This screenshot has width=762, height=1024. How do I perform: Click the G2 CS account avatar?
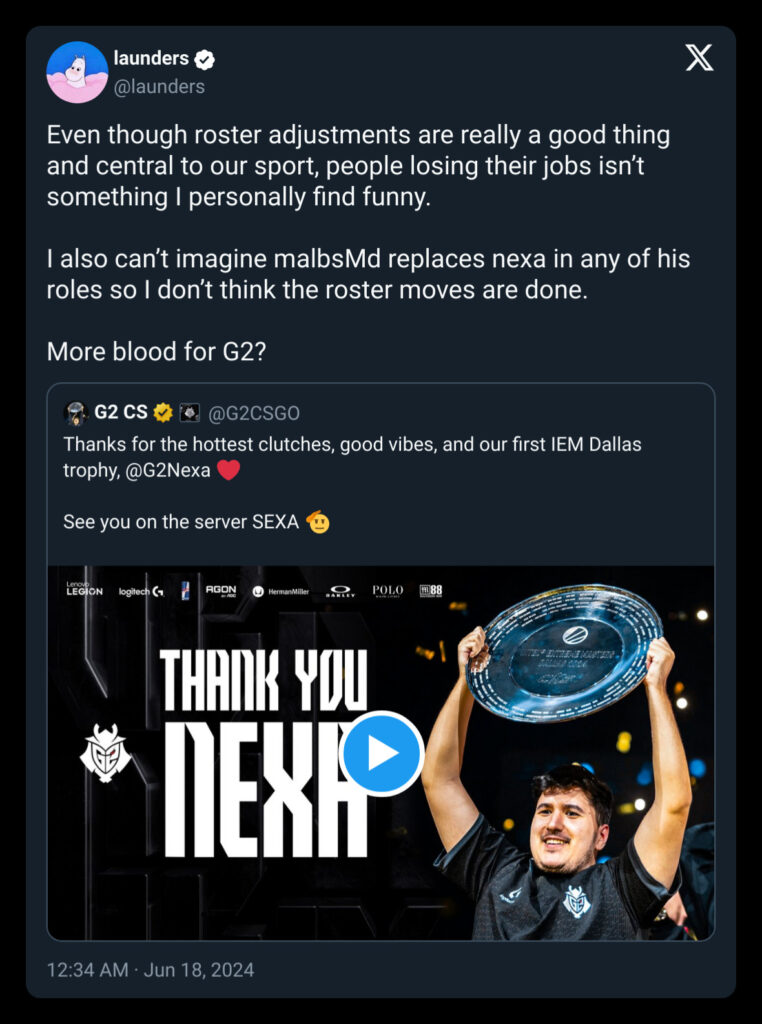76,413
